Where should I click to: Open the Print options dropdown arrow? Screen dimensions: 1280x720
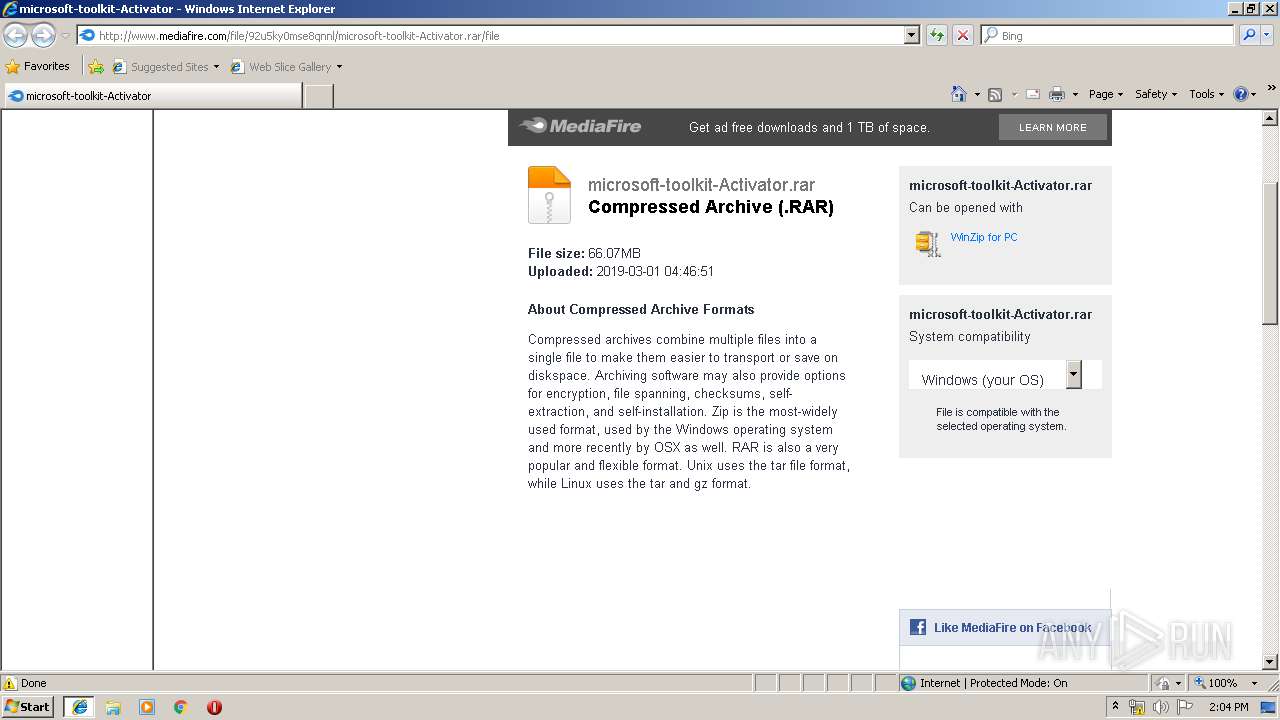[x=1075, y=94]
